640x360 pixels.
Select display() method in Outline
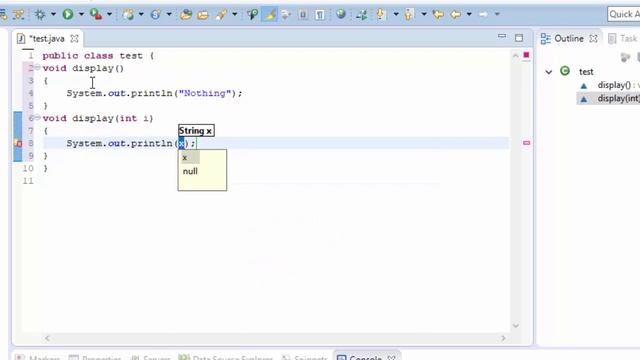[x=614, y=85]
